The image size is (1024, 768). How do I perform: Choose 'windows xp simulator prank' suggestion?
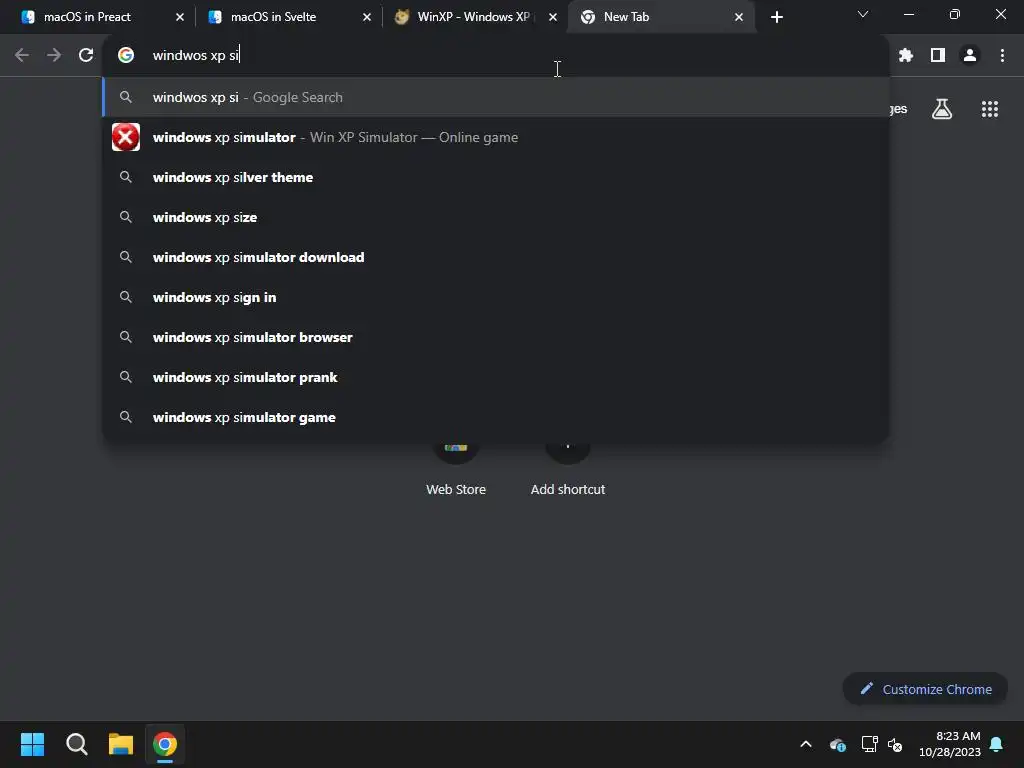pyautogui.click(x=496, y=377)
